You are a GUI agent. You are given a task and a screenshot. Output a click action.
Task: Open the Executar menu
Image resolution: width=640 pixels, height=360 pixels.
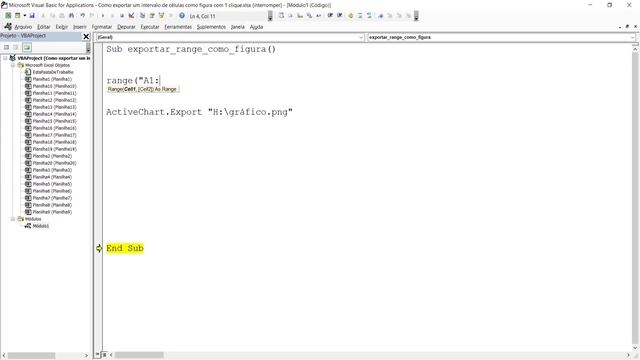tap(150, 27)
